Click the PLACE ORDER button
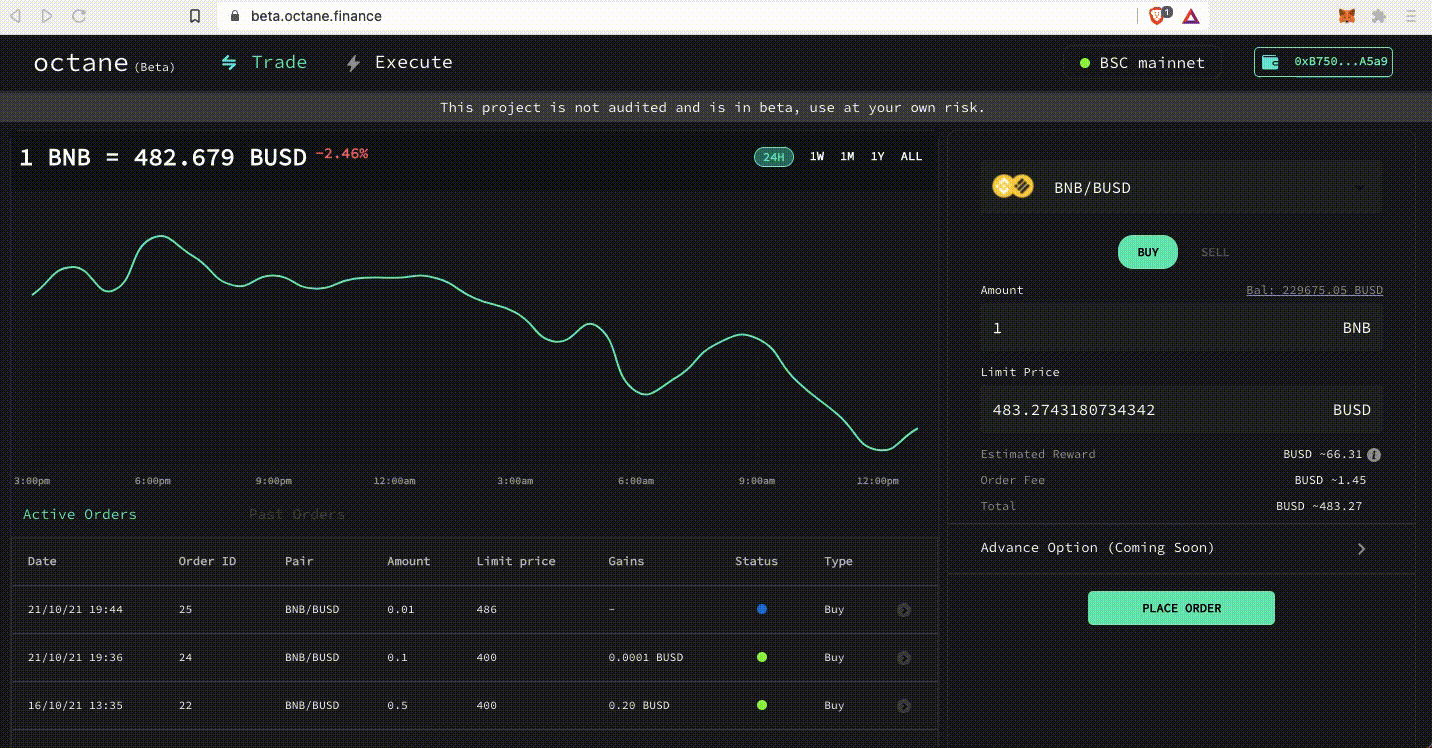The height and width of the screenshot is (748, 1432). click(1181, 608)
